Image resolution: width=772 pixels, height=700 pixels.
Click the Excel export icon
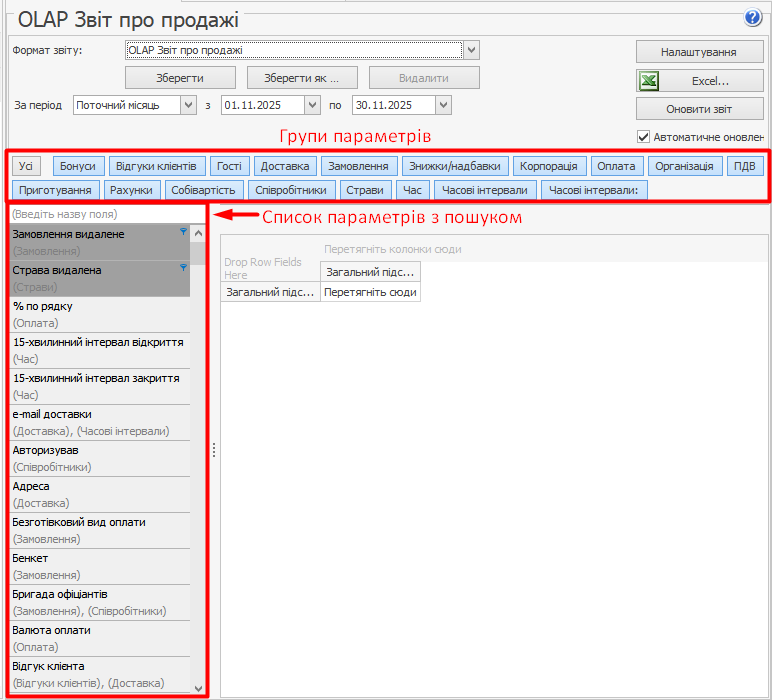649,81
